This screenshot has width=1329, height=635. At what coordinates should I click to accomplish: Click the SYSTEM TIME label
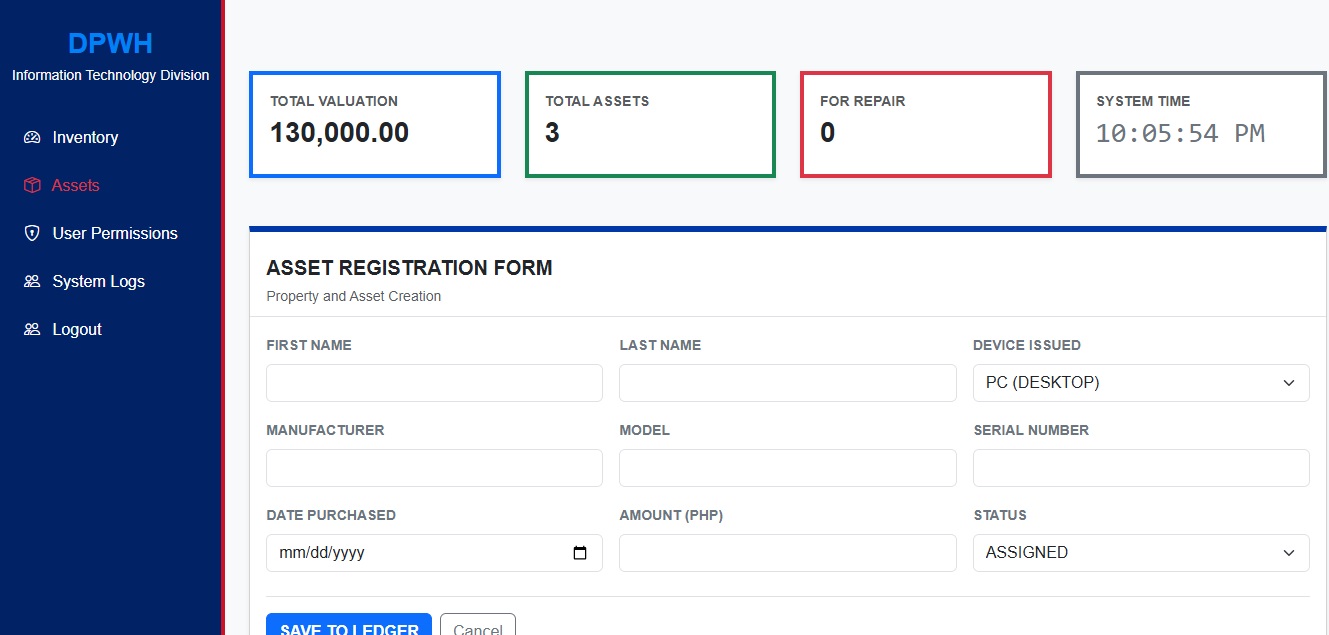coord(1143,101)
